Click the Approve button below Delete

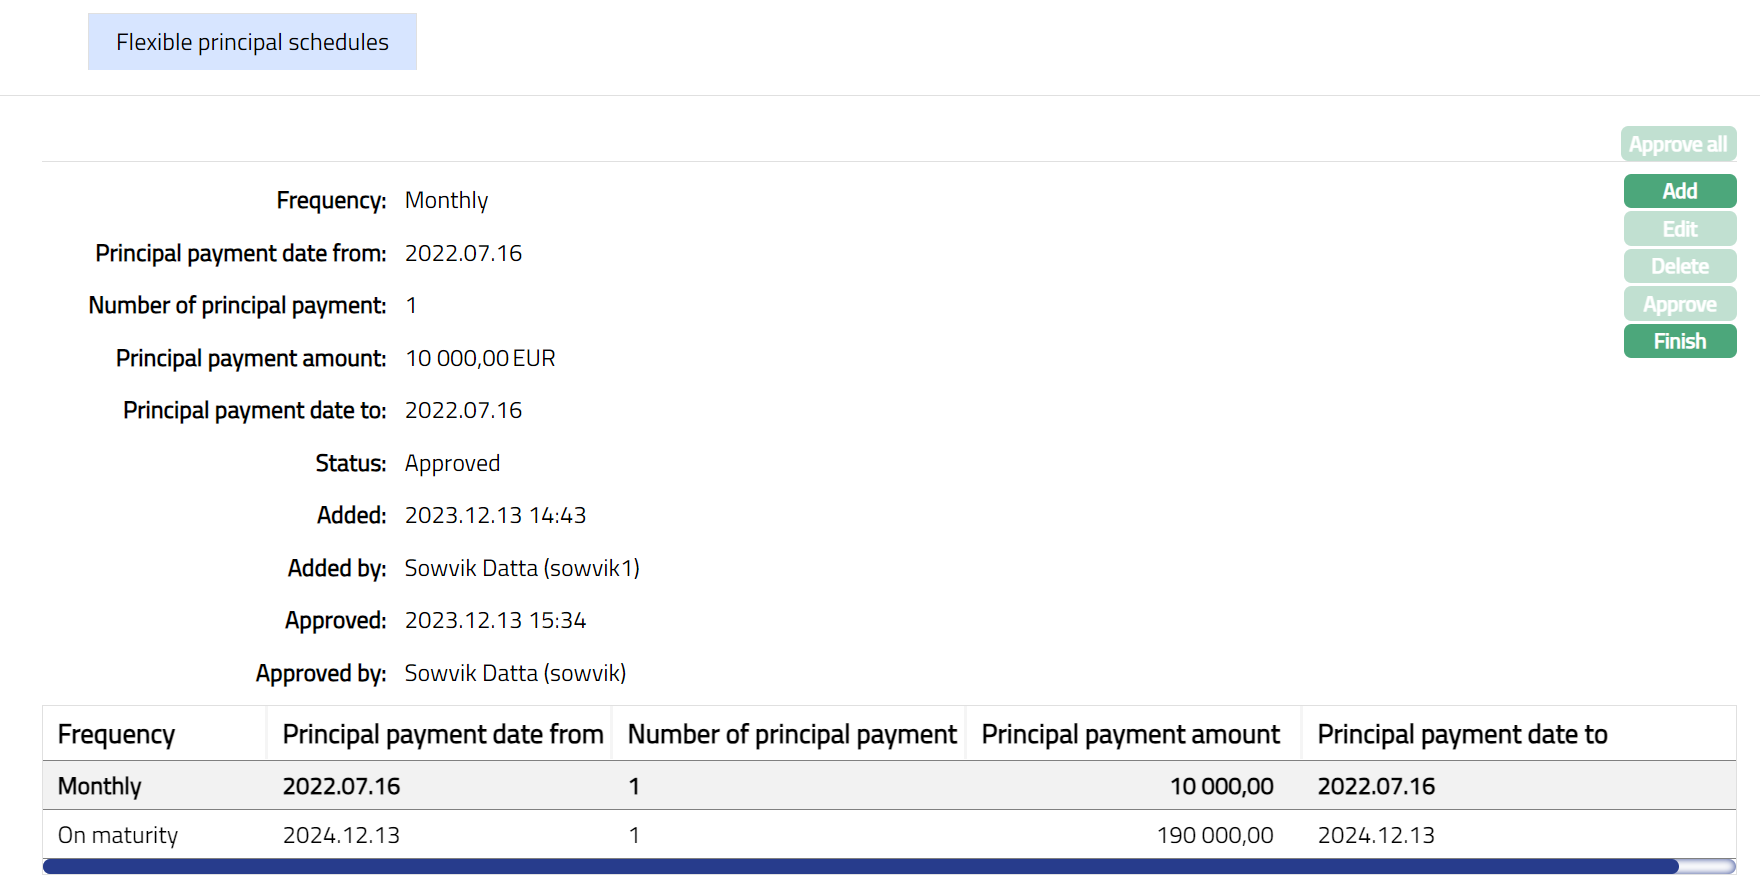coord(1679,304)
